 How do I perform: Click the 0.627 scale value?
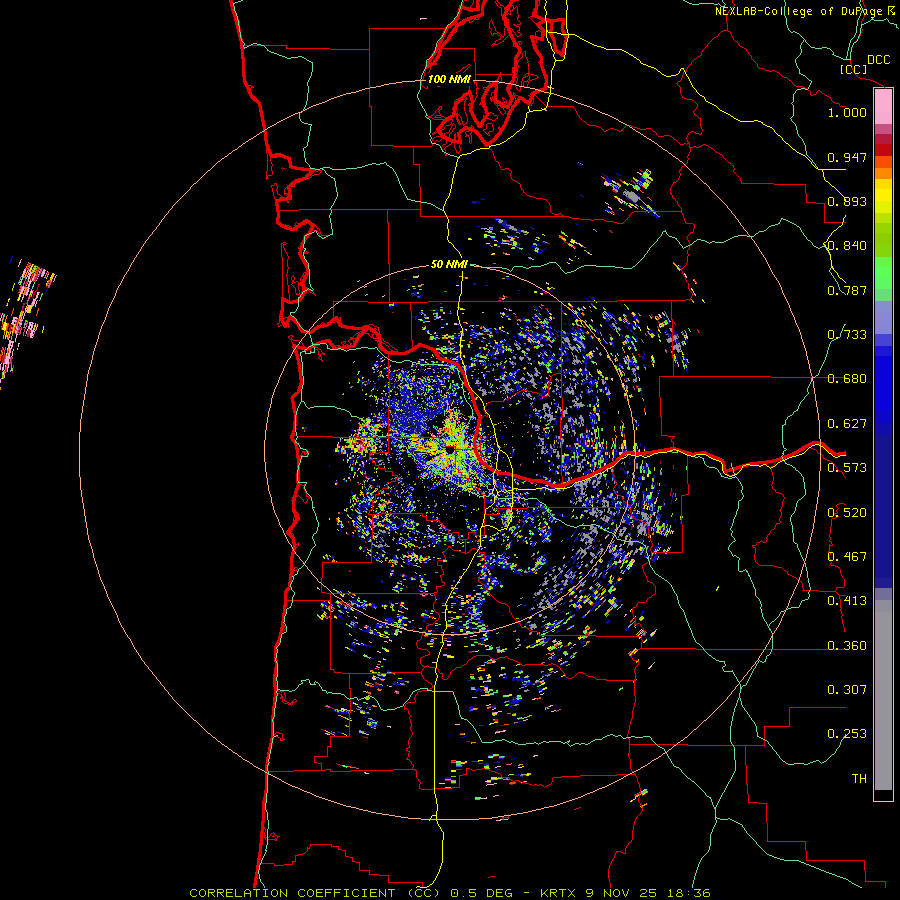[x=847, y=424]
